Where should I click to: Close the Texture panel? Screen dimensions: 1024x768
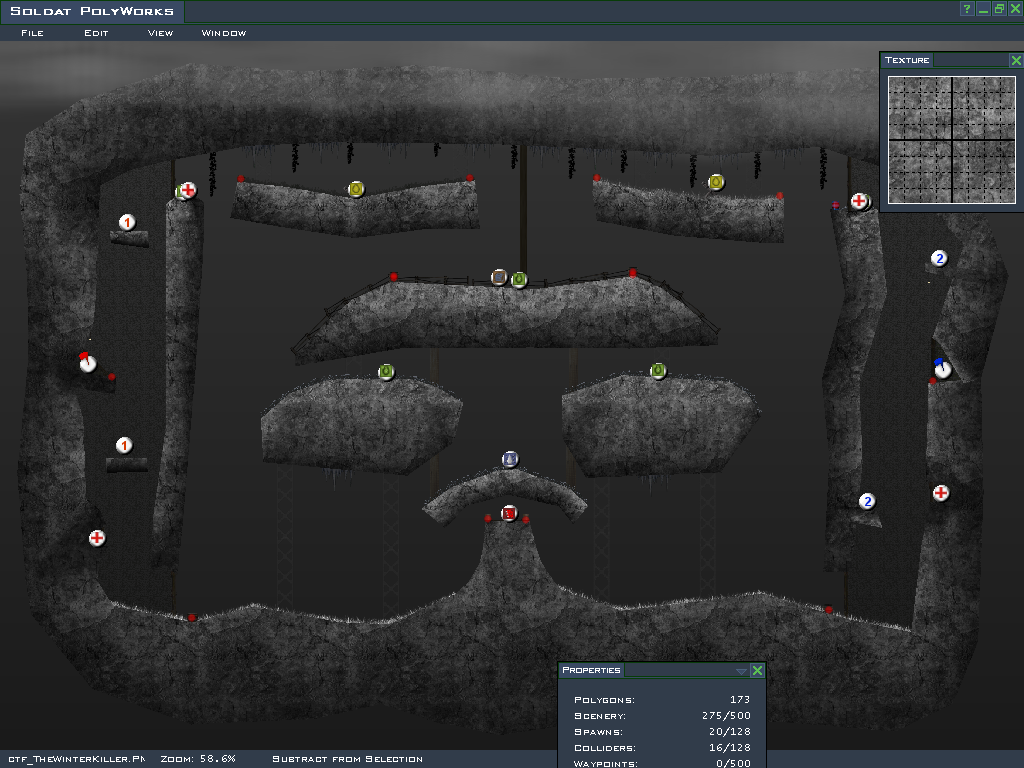tap(1016, 60)
